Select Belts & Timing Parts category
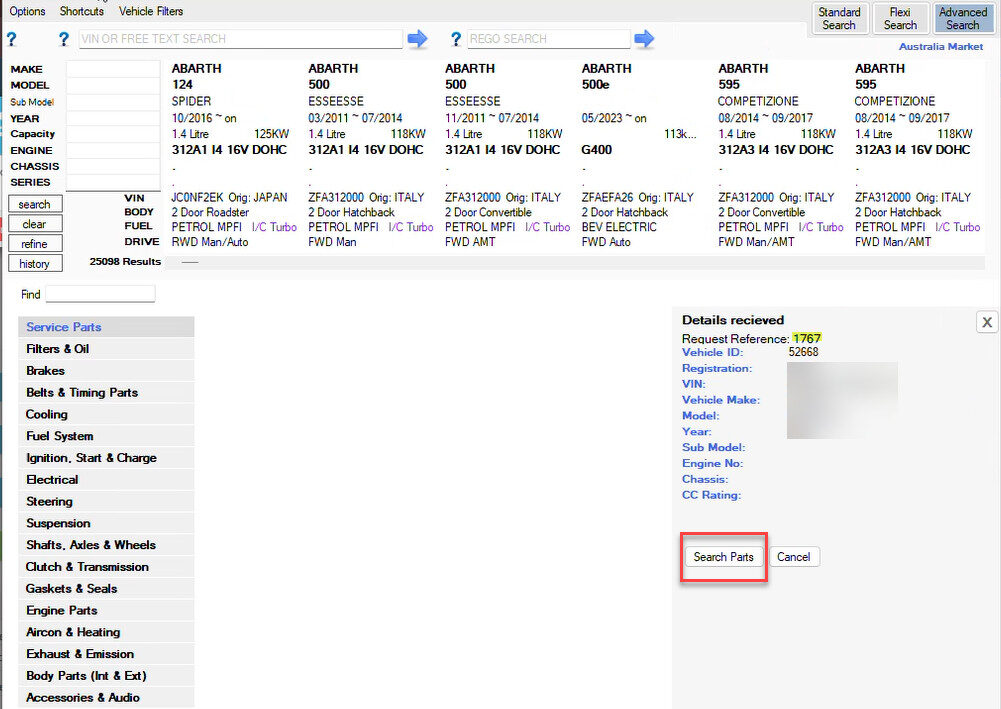Screen dimensions: 1001x709 (x=107, y=392)
